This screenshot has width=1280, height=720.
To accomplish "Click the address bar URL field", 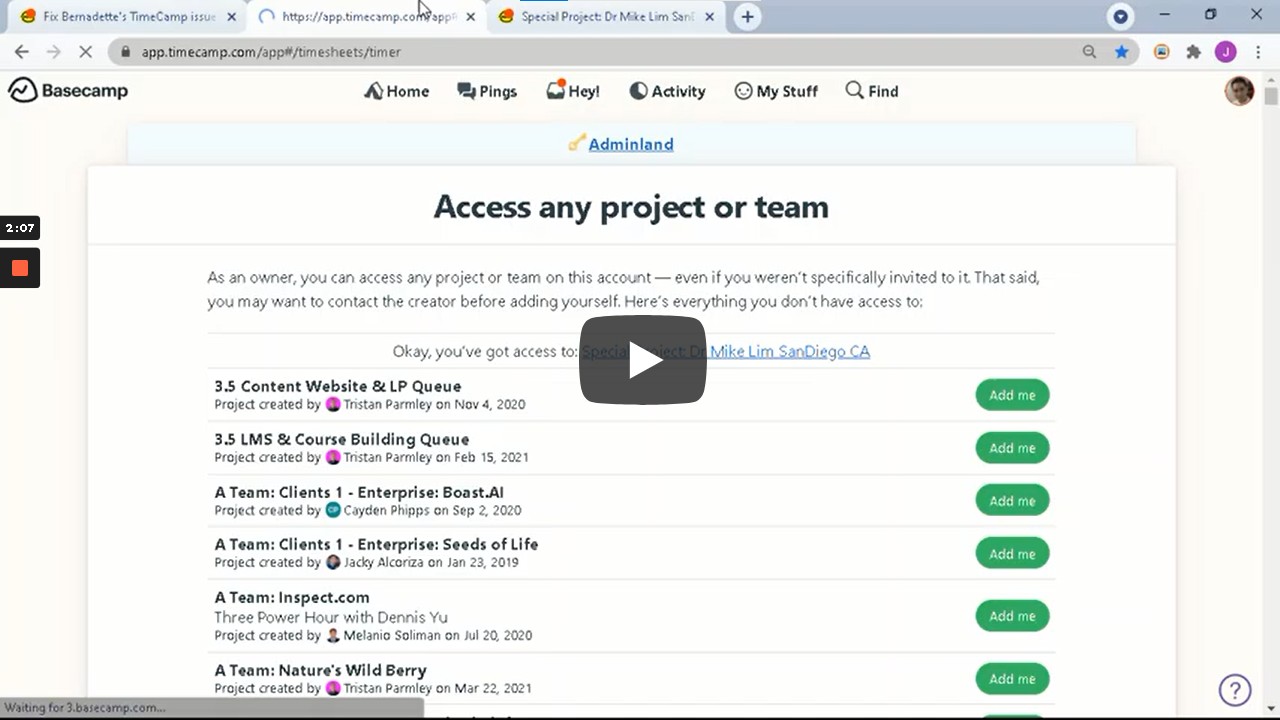I will click(x=600, y=52).
